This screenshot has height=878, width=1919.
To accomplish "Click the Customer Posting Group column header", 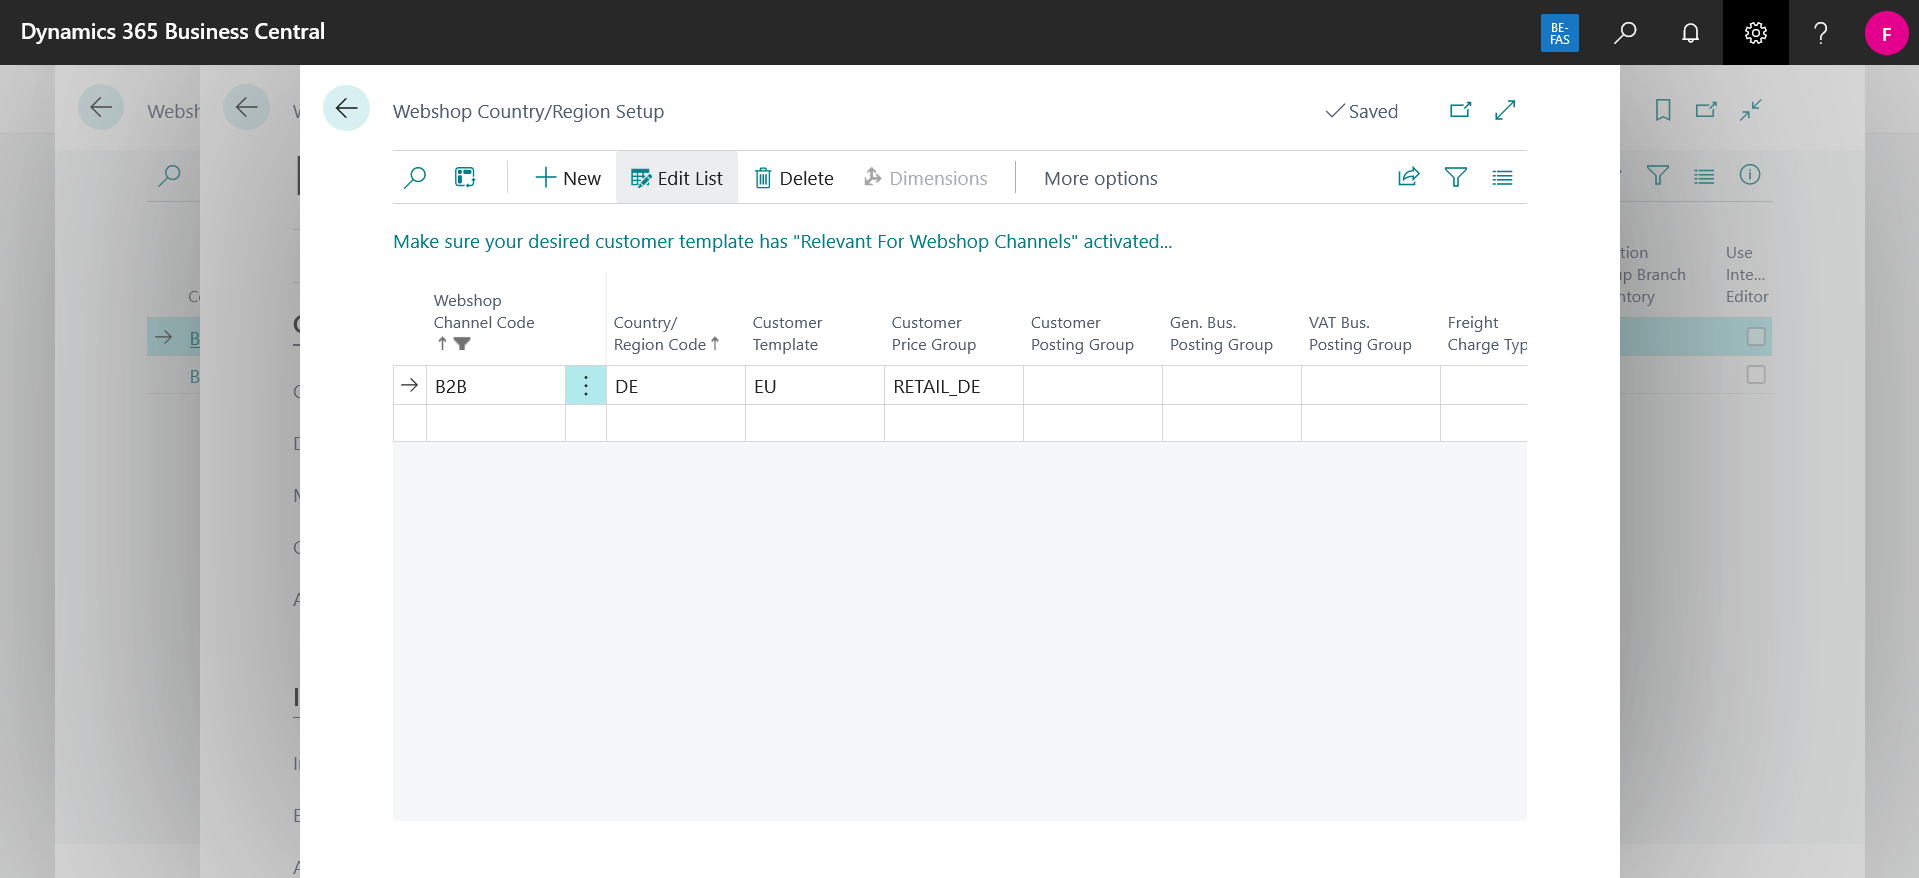I will coord(1082,333).
